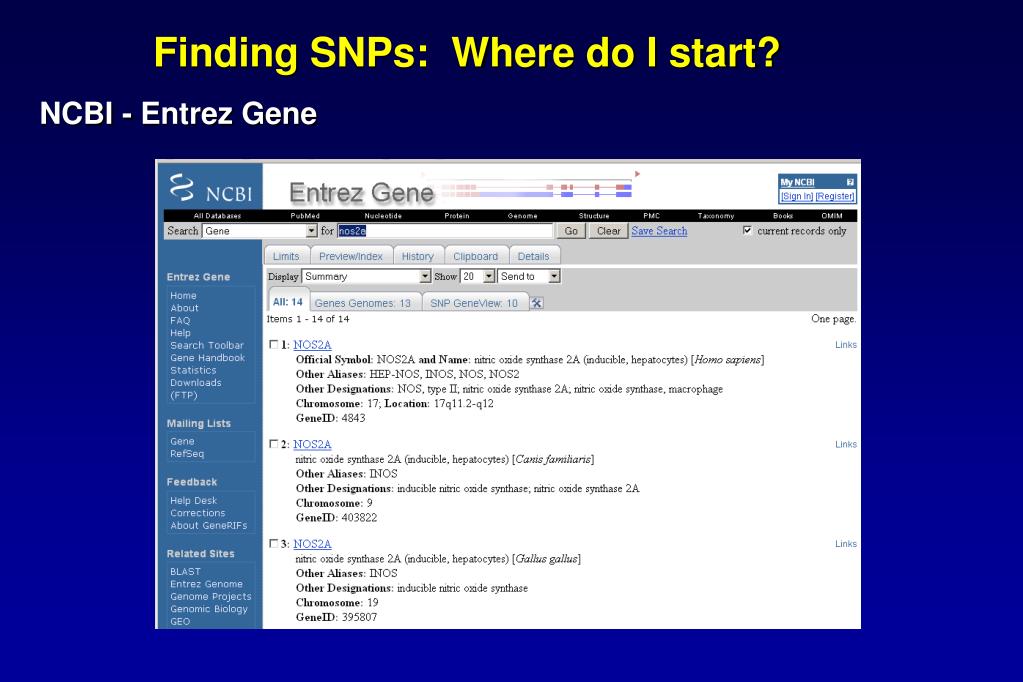Select the SNP GeneView: 10 tab
This screenshot has width=1023, height=682.
[x=474, y=303]
